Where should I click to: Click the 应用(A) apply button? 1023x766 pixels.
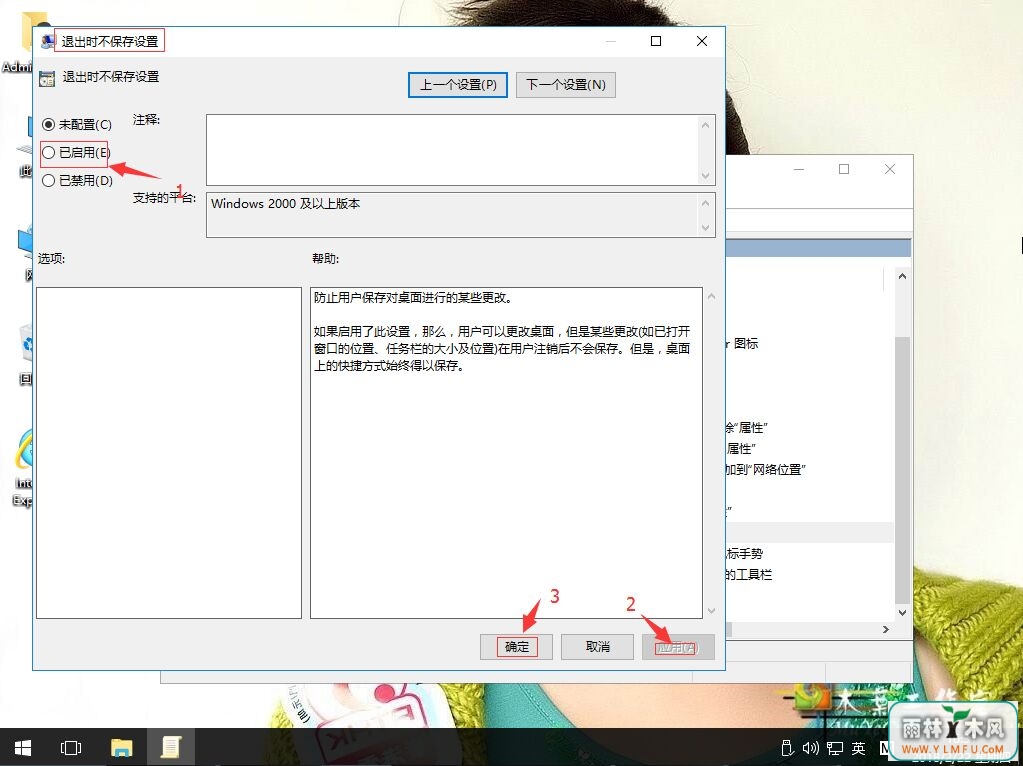coord(678,647)
